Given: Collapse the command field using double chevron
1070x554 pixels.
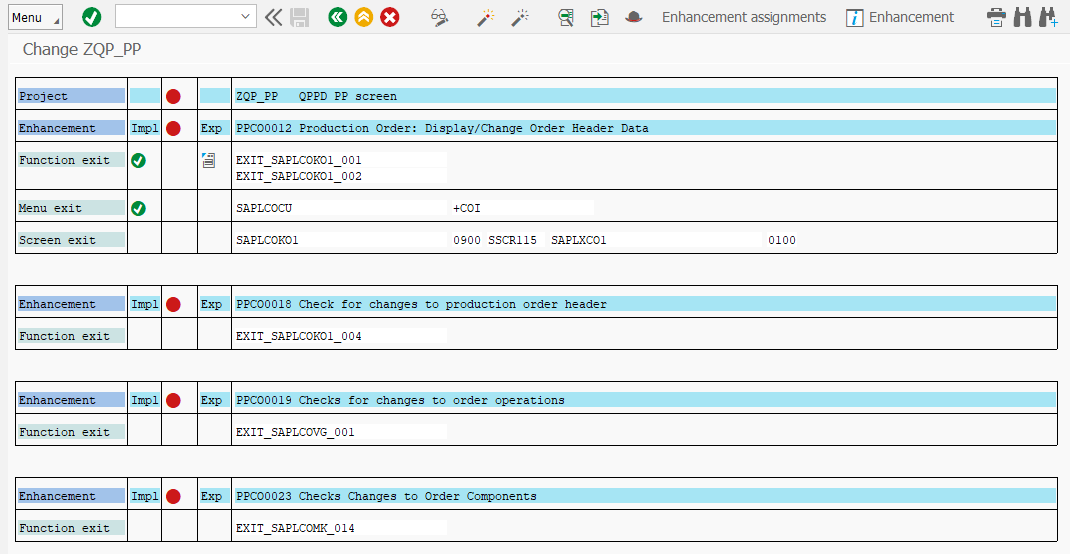Looking at the screenshot, I should [x=274, y=17].
